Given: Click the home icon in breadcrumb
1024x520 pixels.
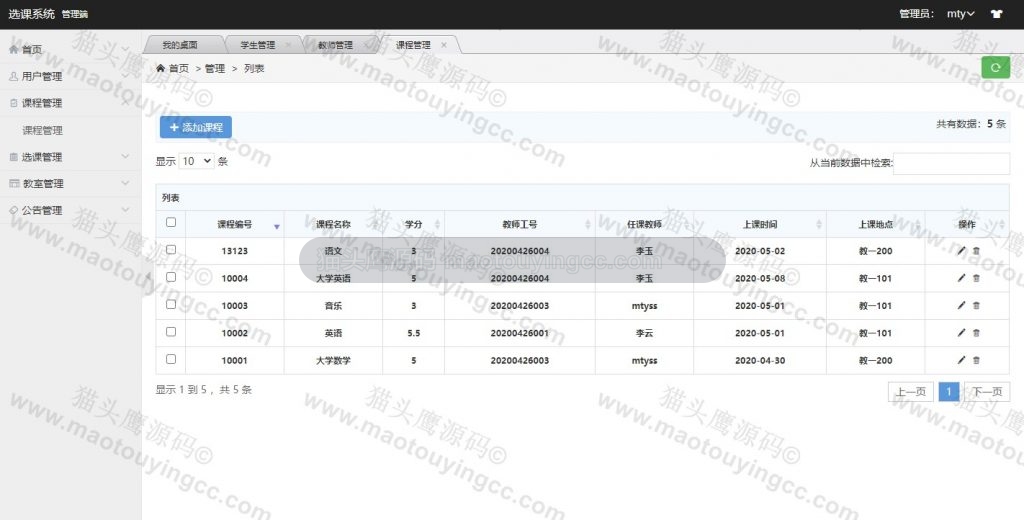Looking at the screenshot, I should pyautogui.click(x=161, y=68).
